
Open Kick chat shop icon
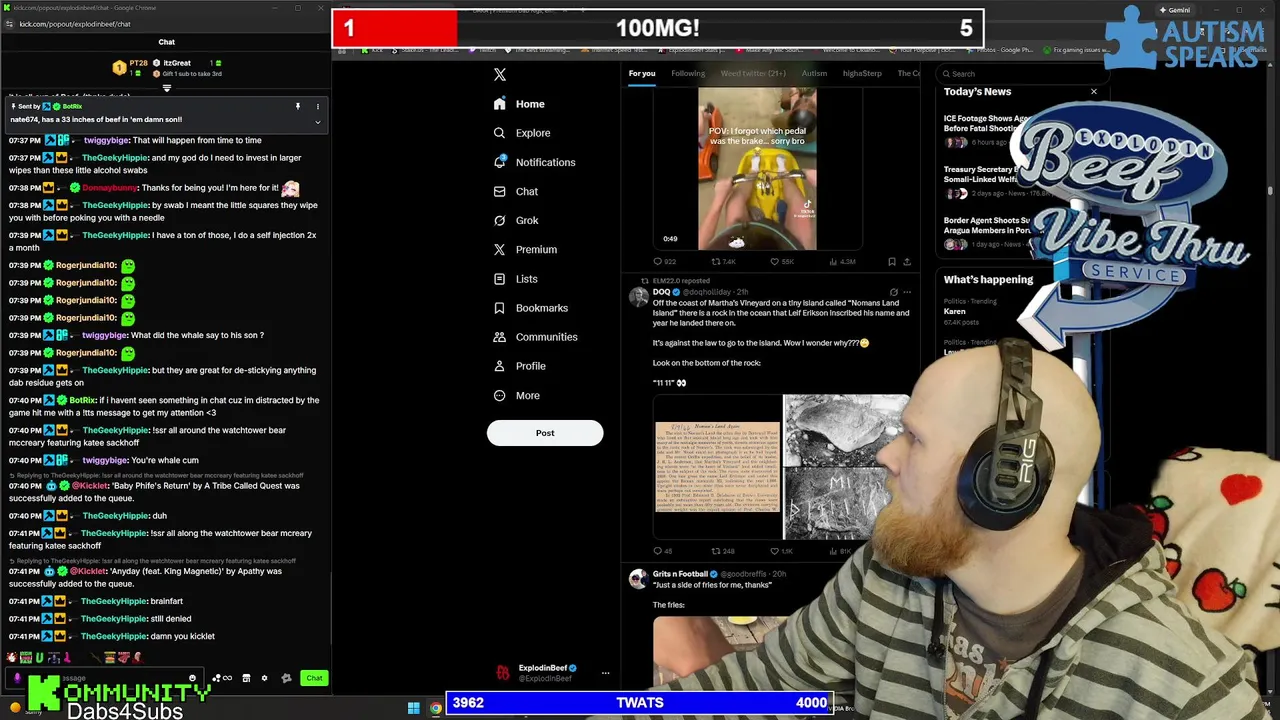tap(246, 678)
